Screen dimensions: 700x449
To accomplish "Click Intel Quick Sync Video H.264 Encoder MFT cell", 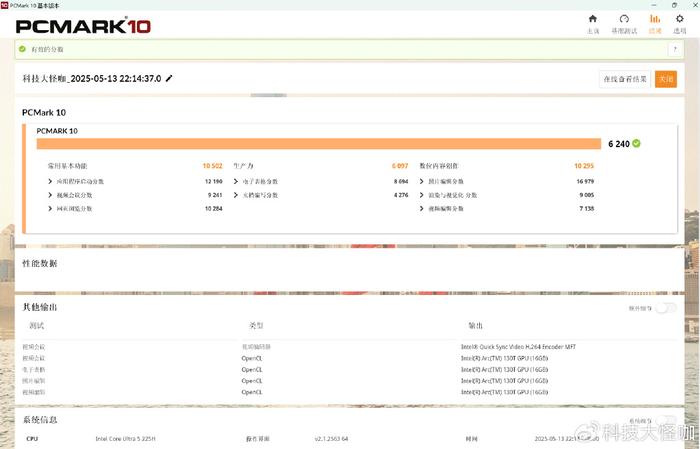I will (518, 347).
